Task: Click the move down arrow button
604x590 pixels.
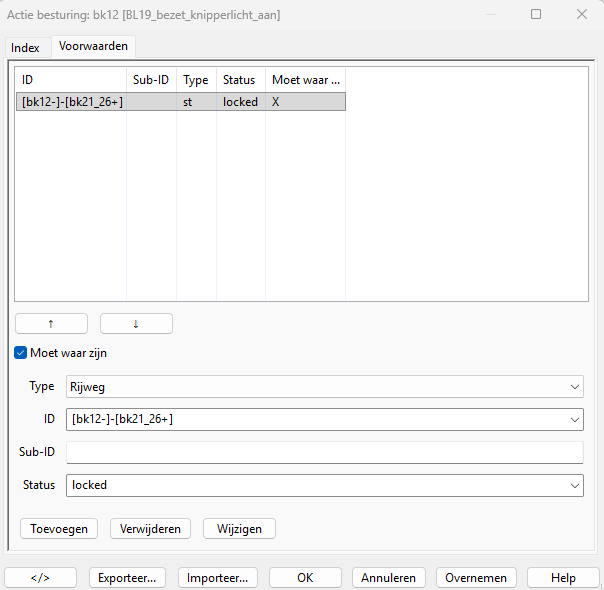Action: pos(136,323)
